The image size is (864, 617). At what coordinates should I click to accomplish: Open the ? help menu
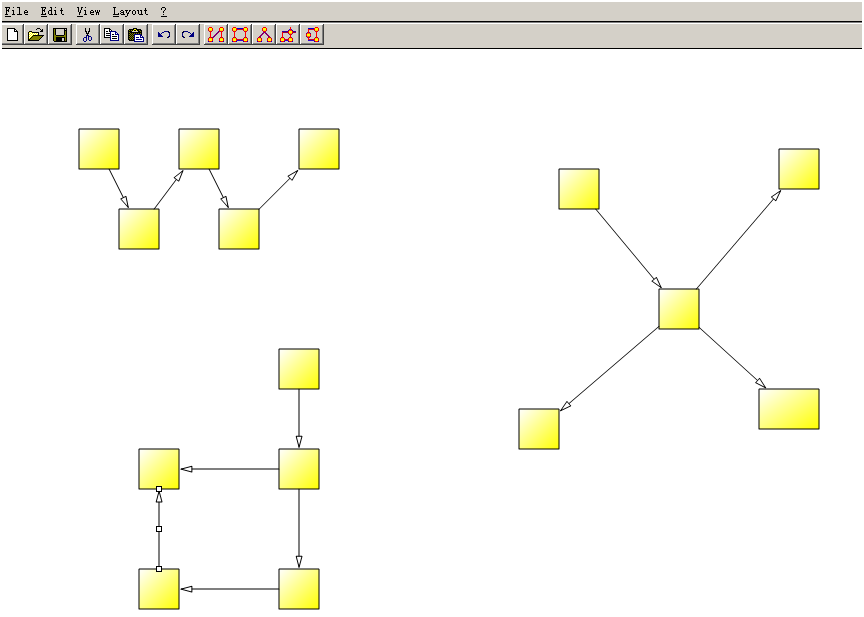click(x=164, y=12)
